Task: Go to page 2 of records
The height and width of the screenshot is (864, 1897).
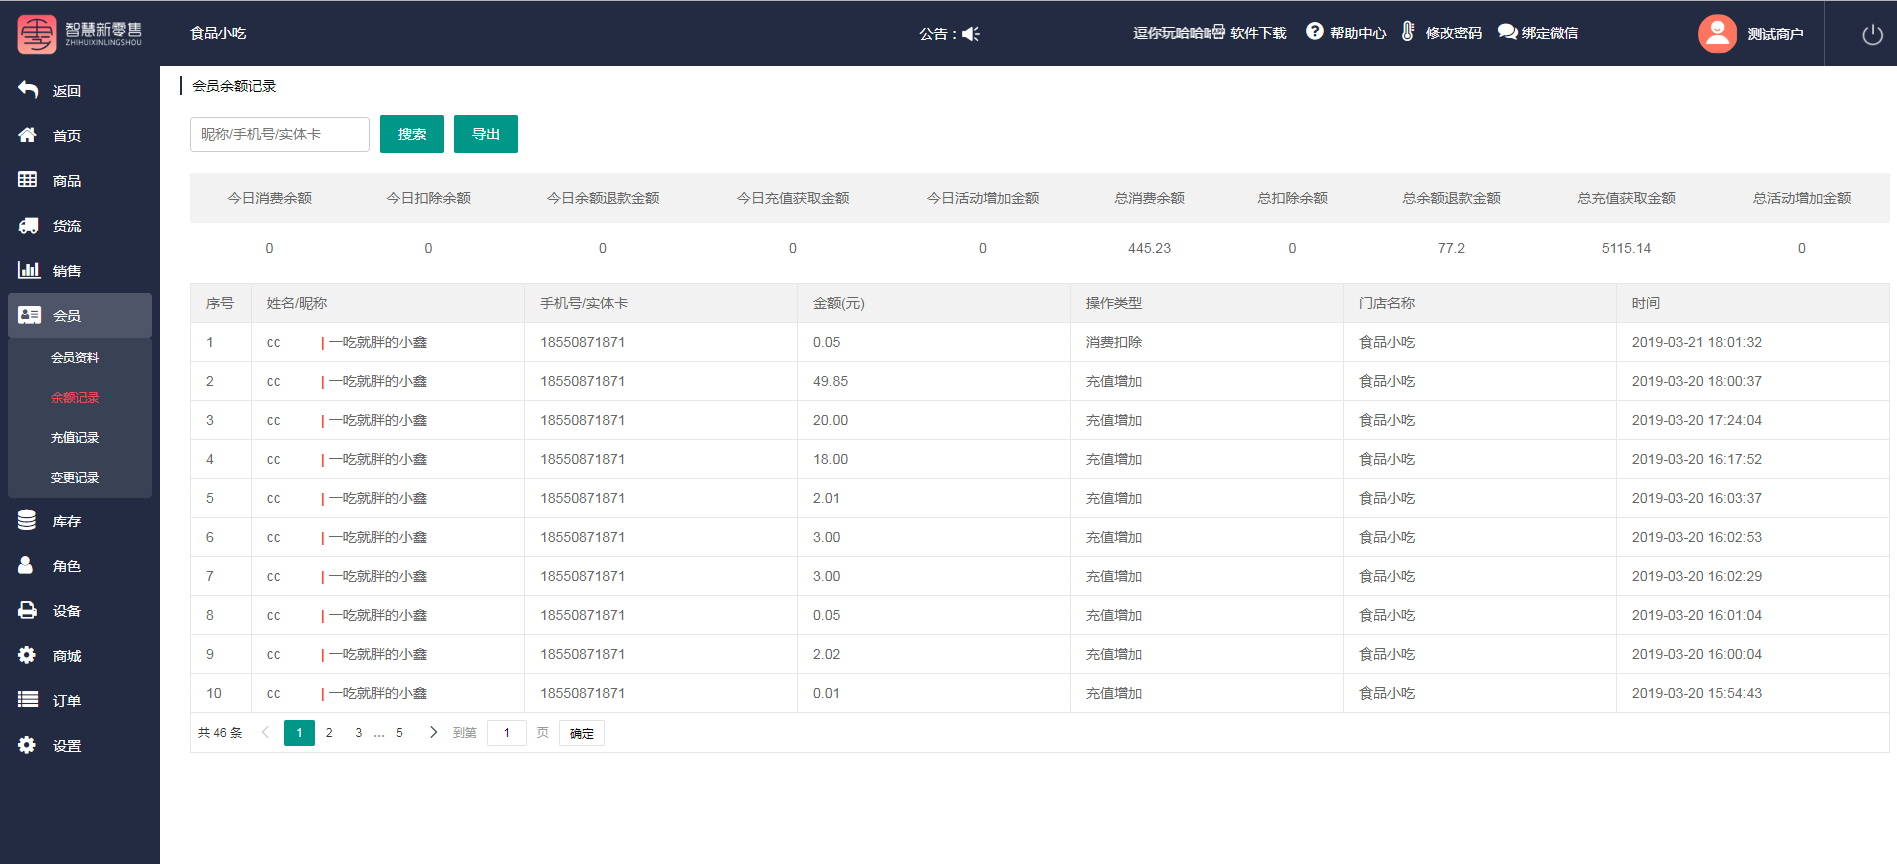Action: (x=329, y=733)
